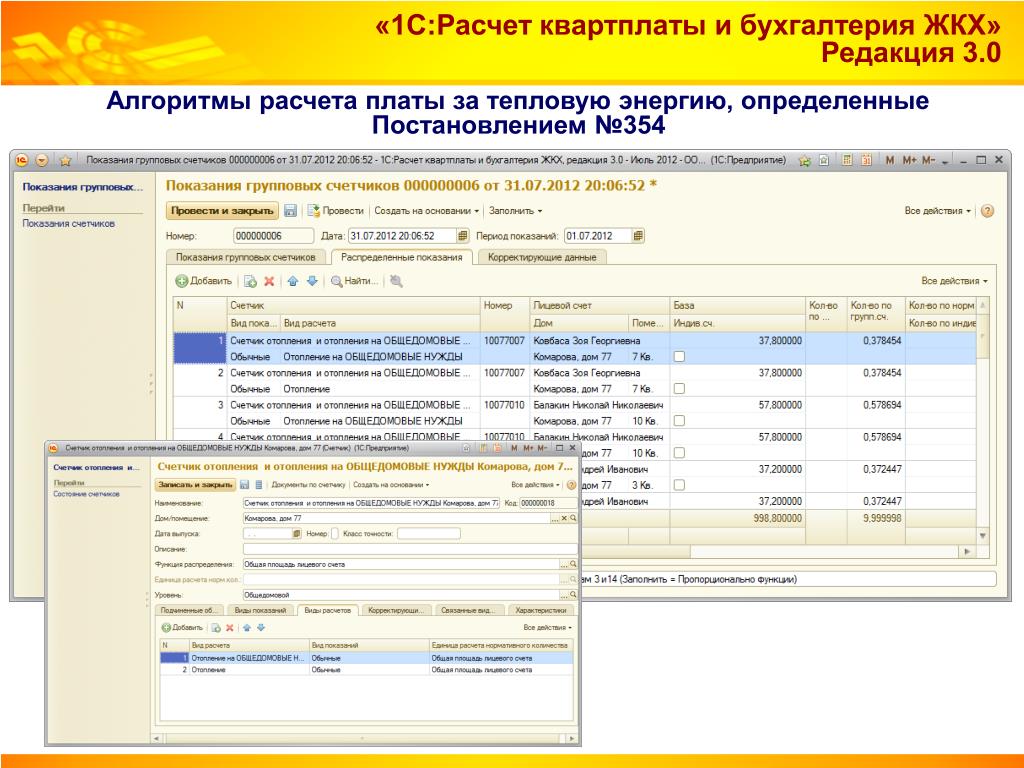Open the top Все действия menu in the main window
The image size is (1024, 768).
pos(937,211)
